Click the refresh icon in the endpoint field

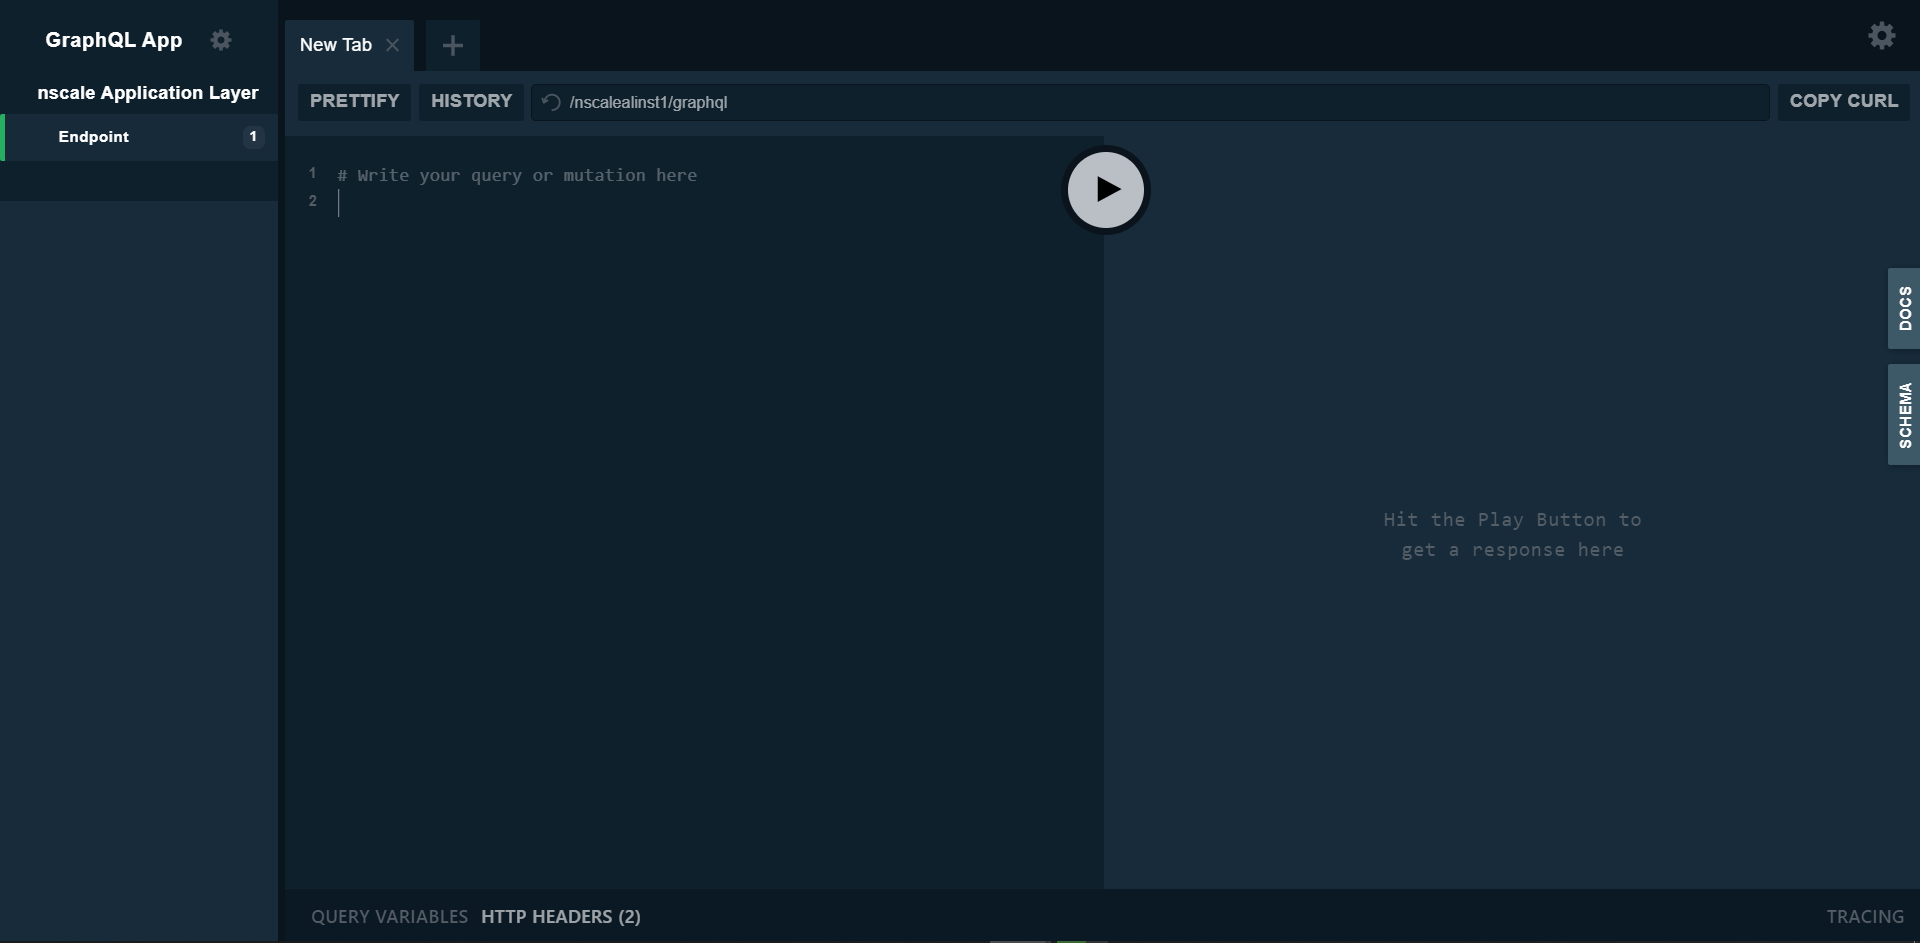click(x=550, y=101)
